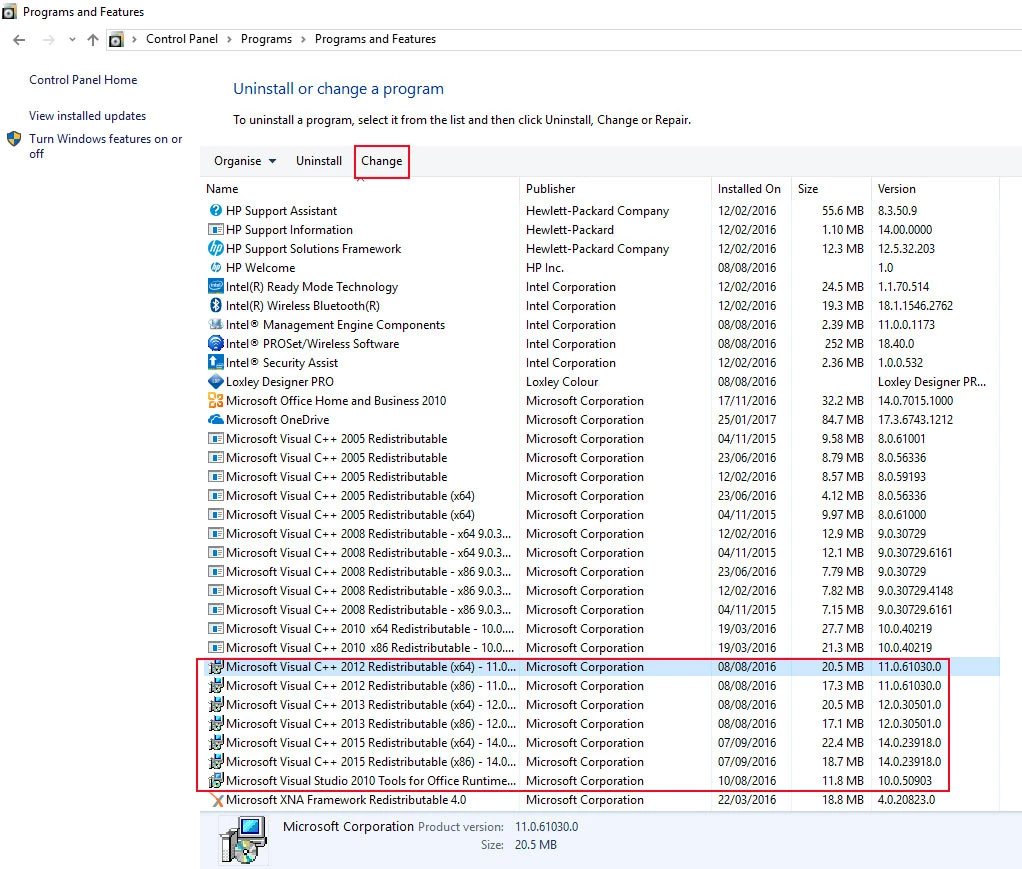
Task: Click installed date 25/01/2017
Action: (x=747, y=419)
